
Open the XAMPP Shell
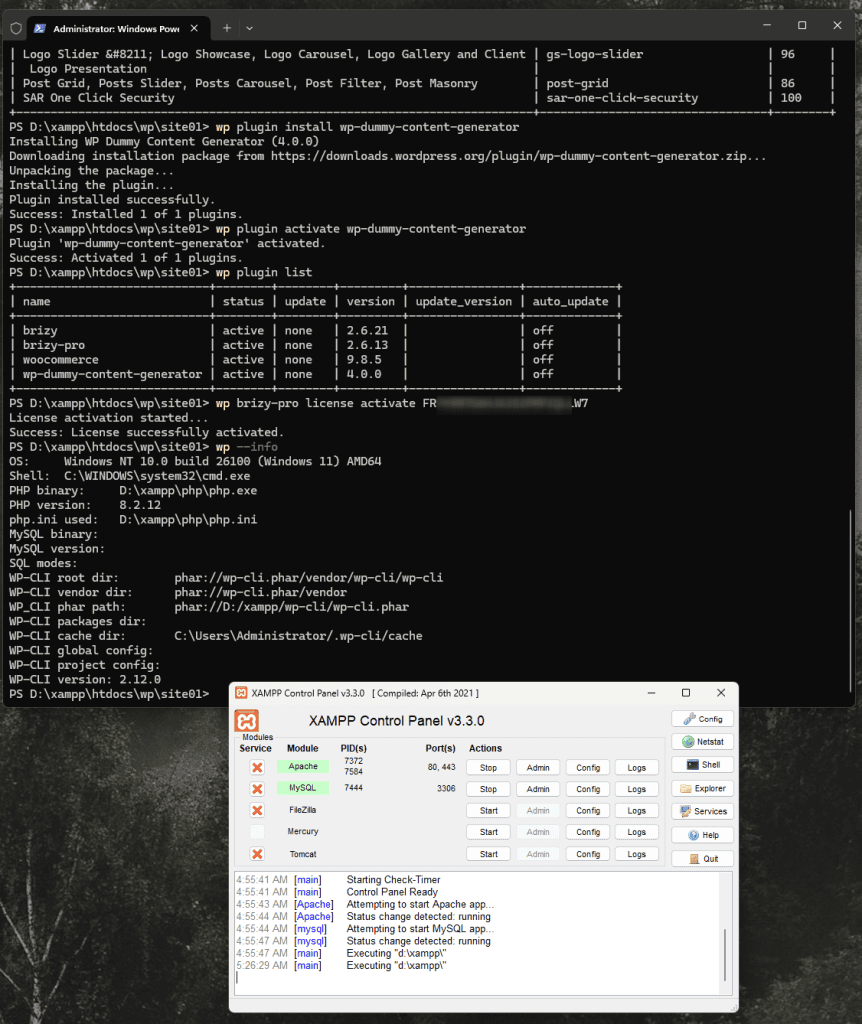point(703,765)
